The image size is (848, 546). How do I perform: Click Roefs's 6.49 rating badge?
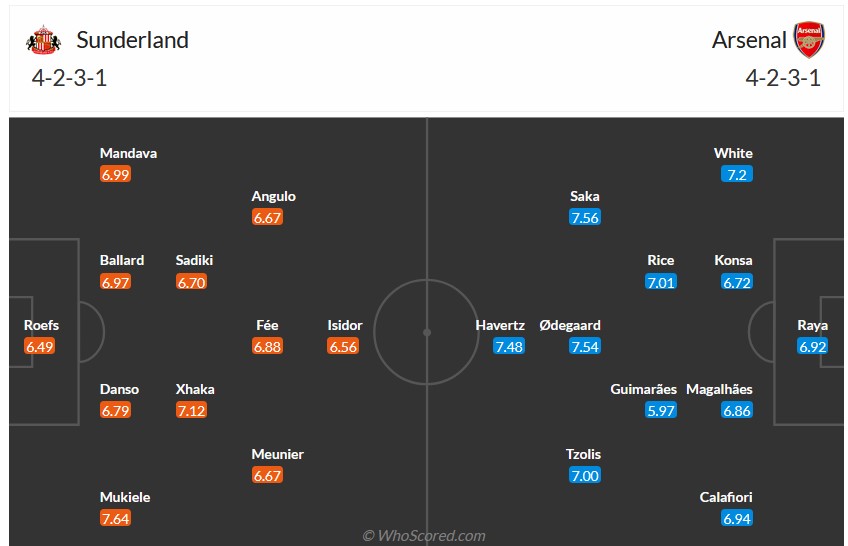coord(39,346)
